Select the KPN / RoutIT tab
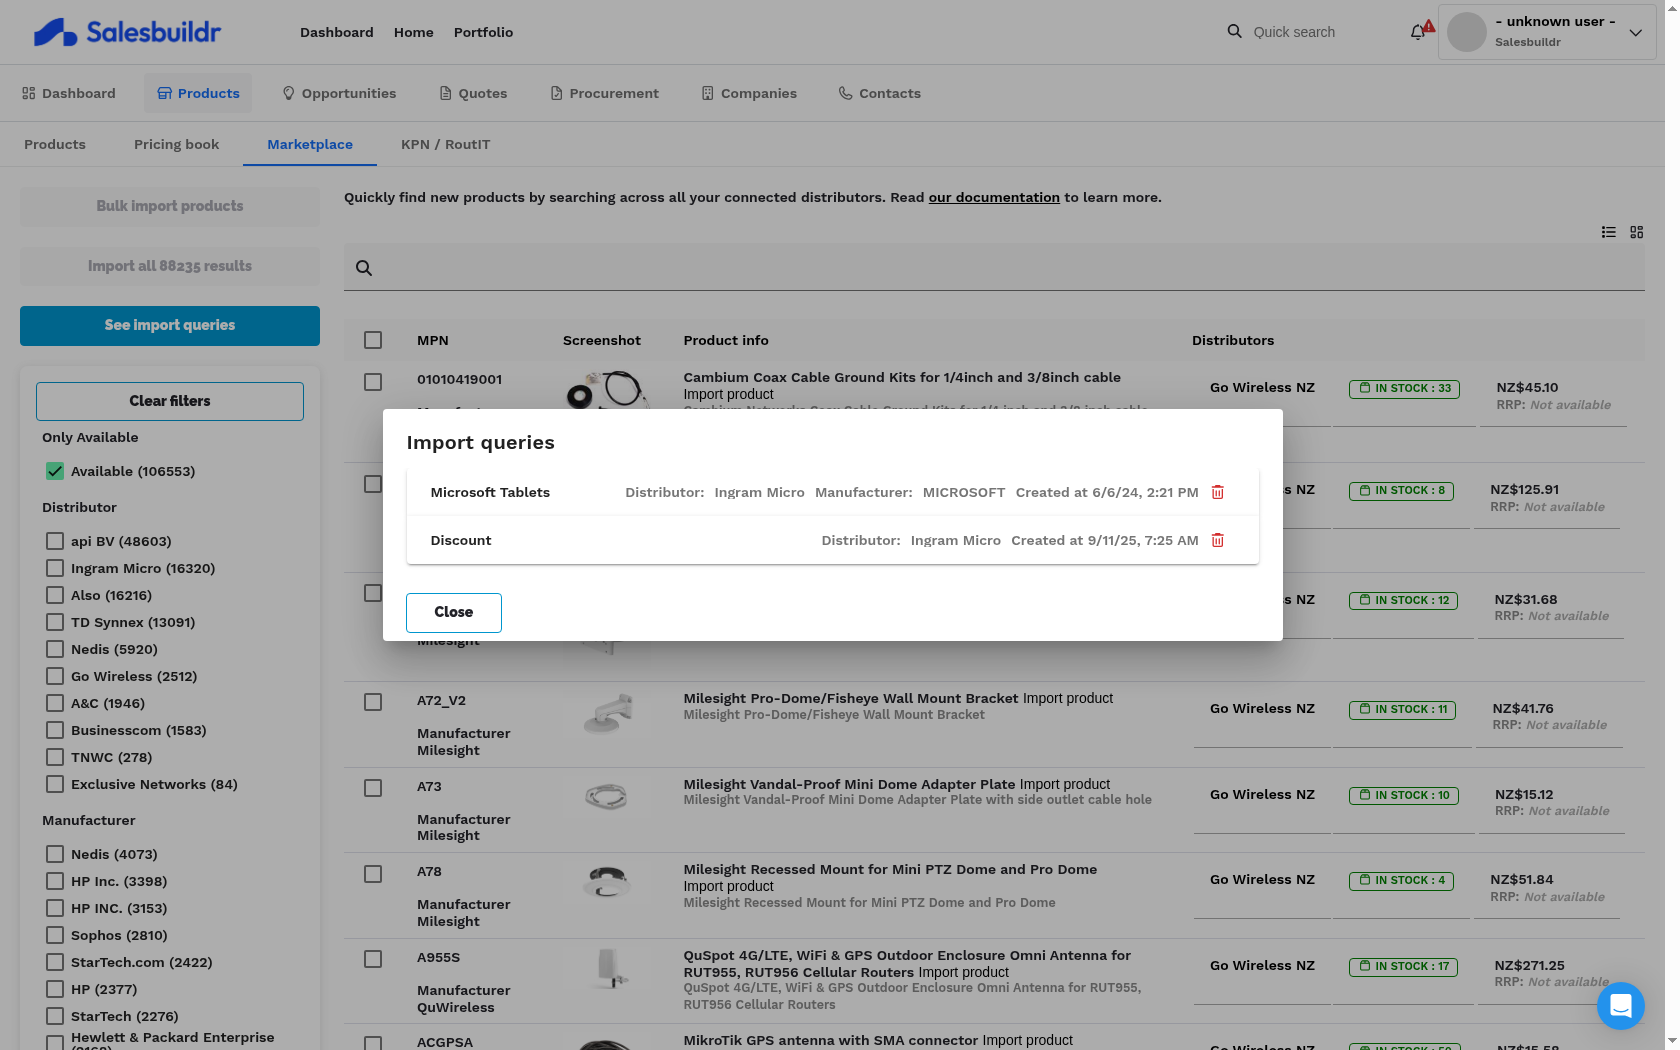 tap(445, 144)
